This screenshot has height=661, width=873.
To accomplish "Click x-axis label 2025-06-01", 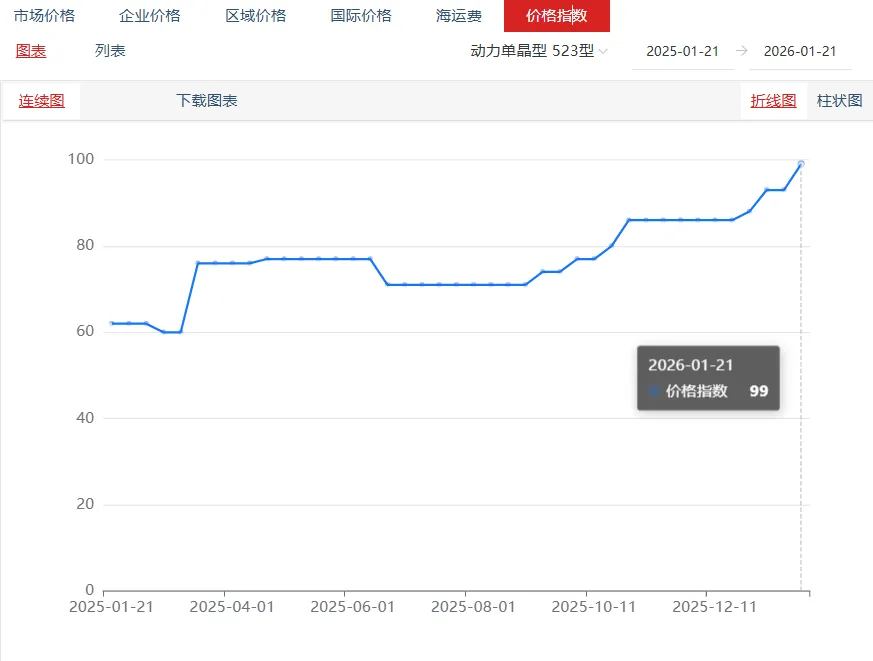I will (x=352, y=606).
